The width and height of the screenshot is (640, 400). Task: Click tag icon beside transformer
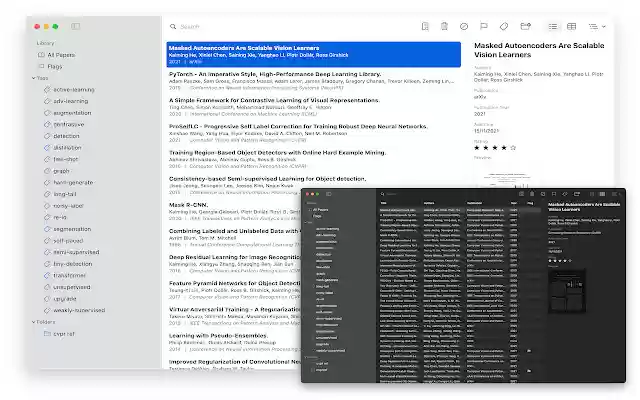tap(47, 276)
